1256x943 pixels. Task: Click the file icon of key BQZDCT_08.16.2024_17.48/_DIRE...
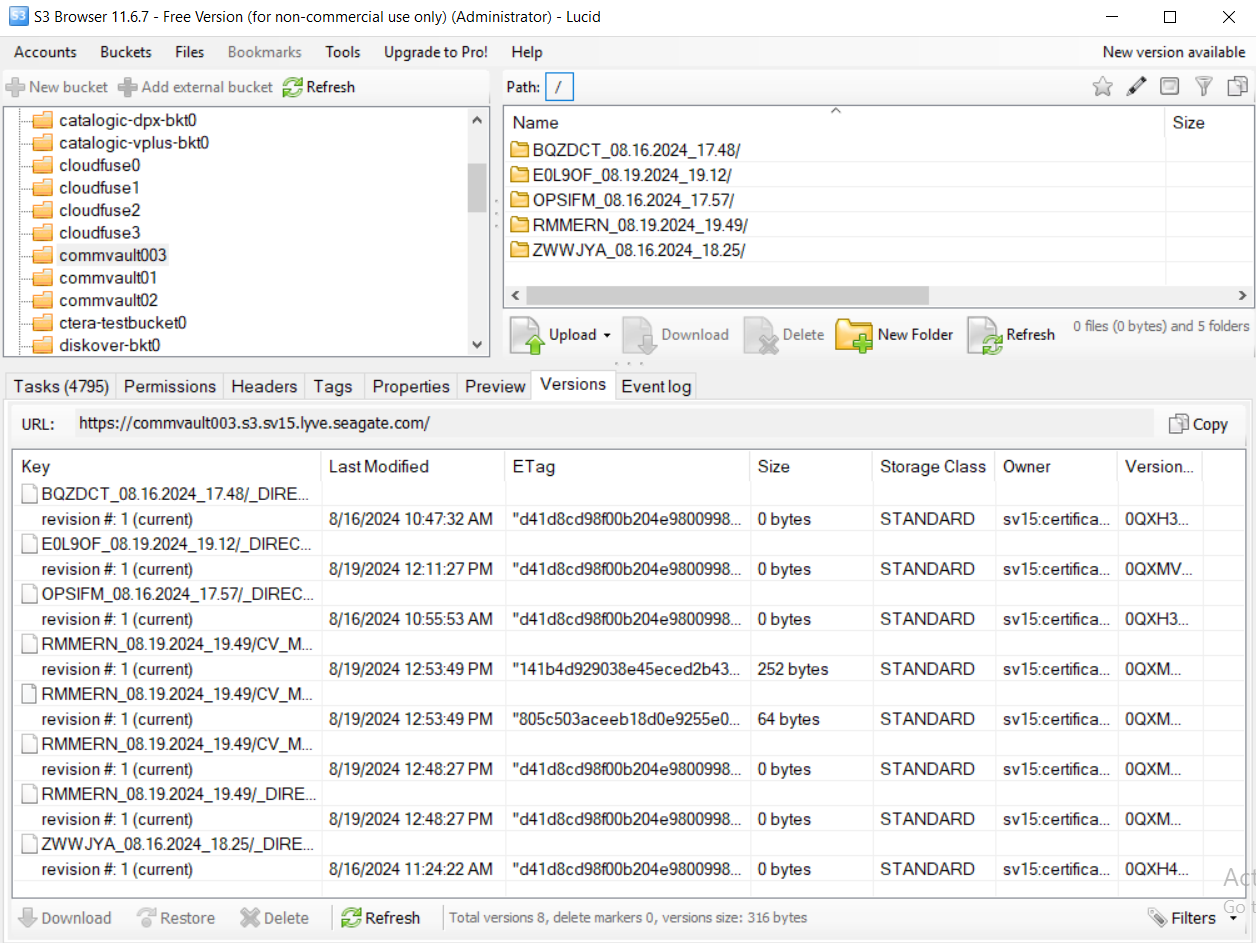tap(30, 494)
